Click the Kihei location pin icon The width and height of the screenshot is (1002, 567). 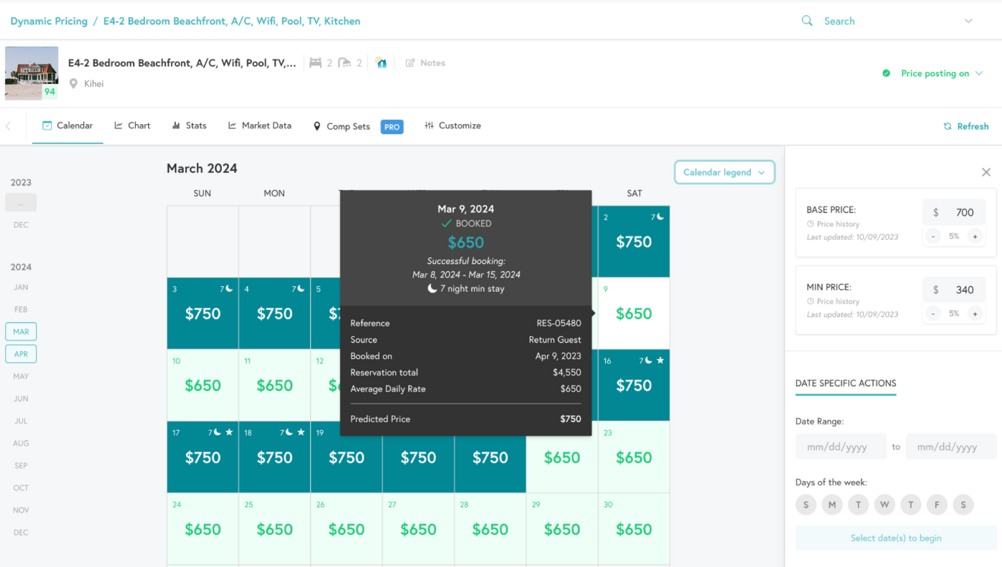pos(73,84)
